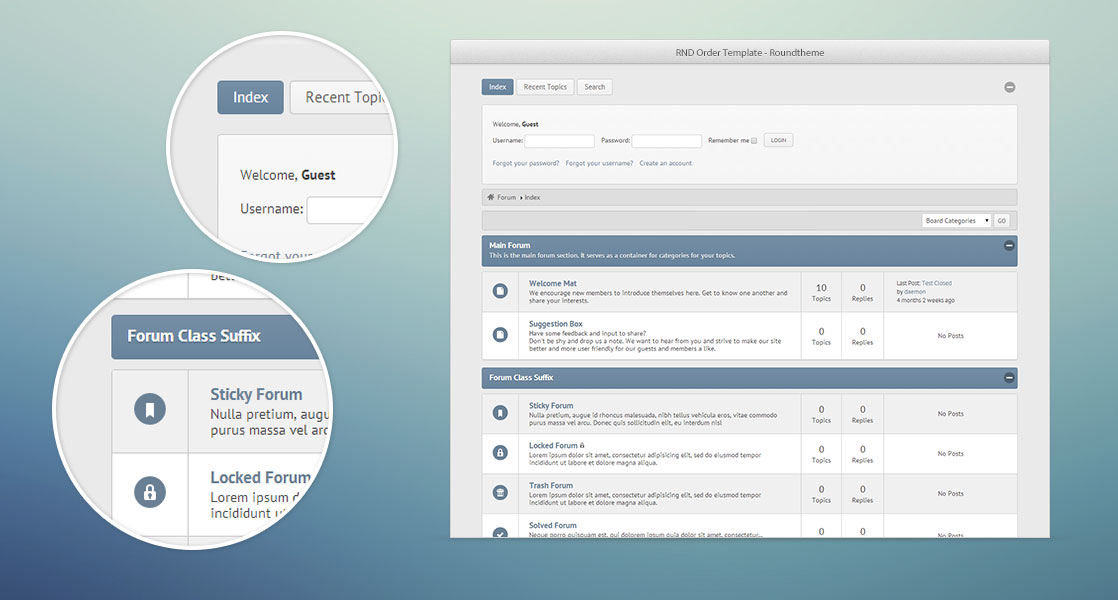
Task: Click the 'Main Forum' section heading
Action: 510,245
